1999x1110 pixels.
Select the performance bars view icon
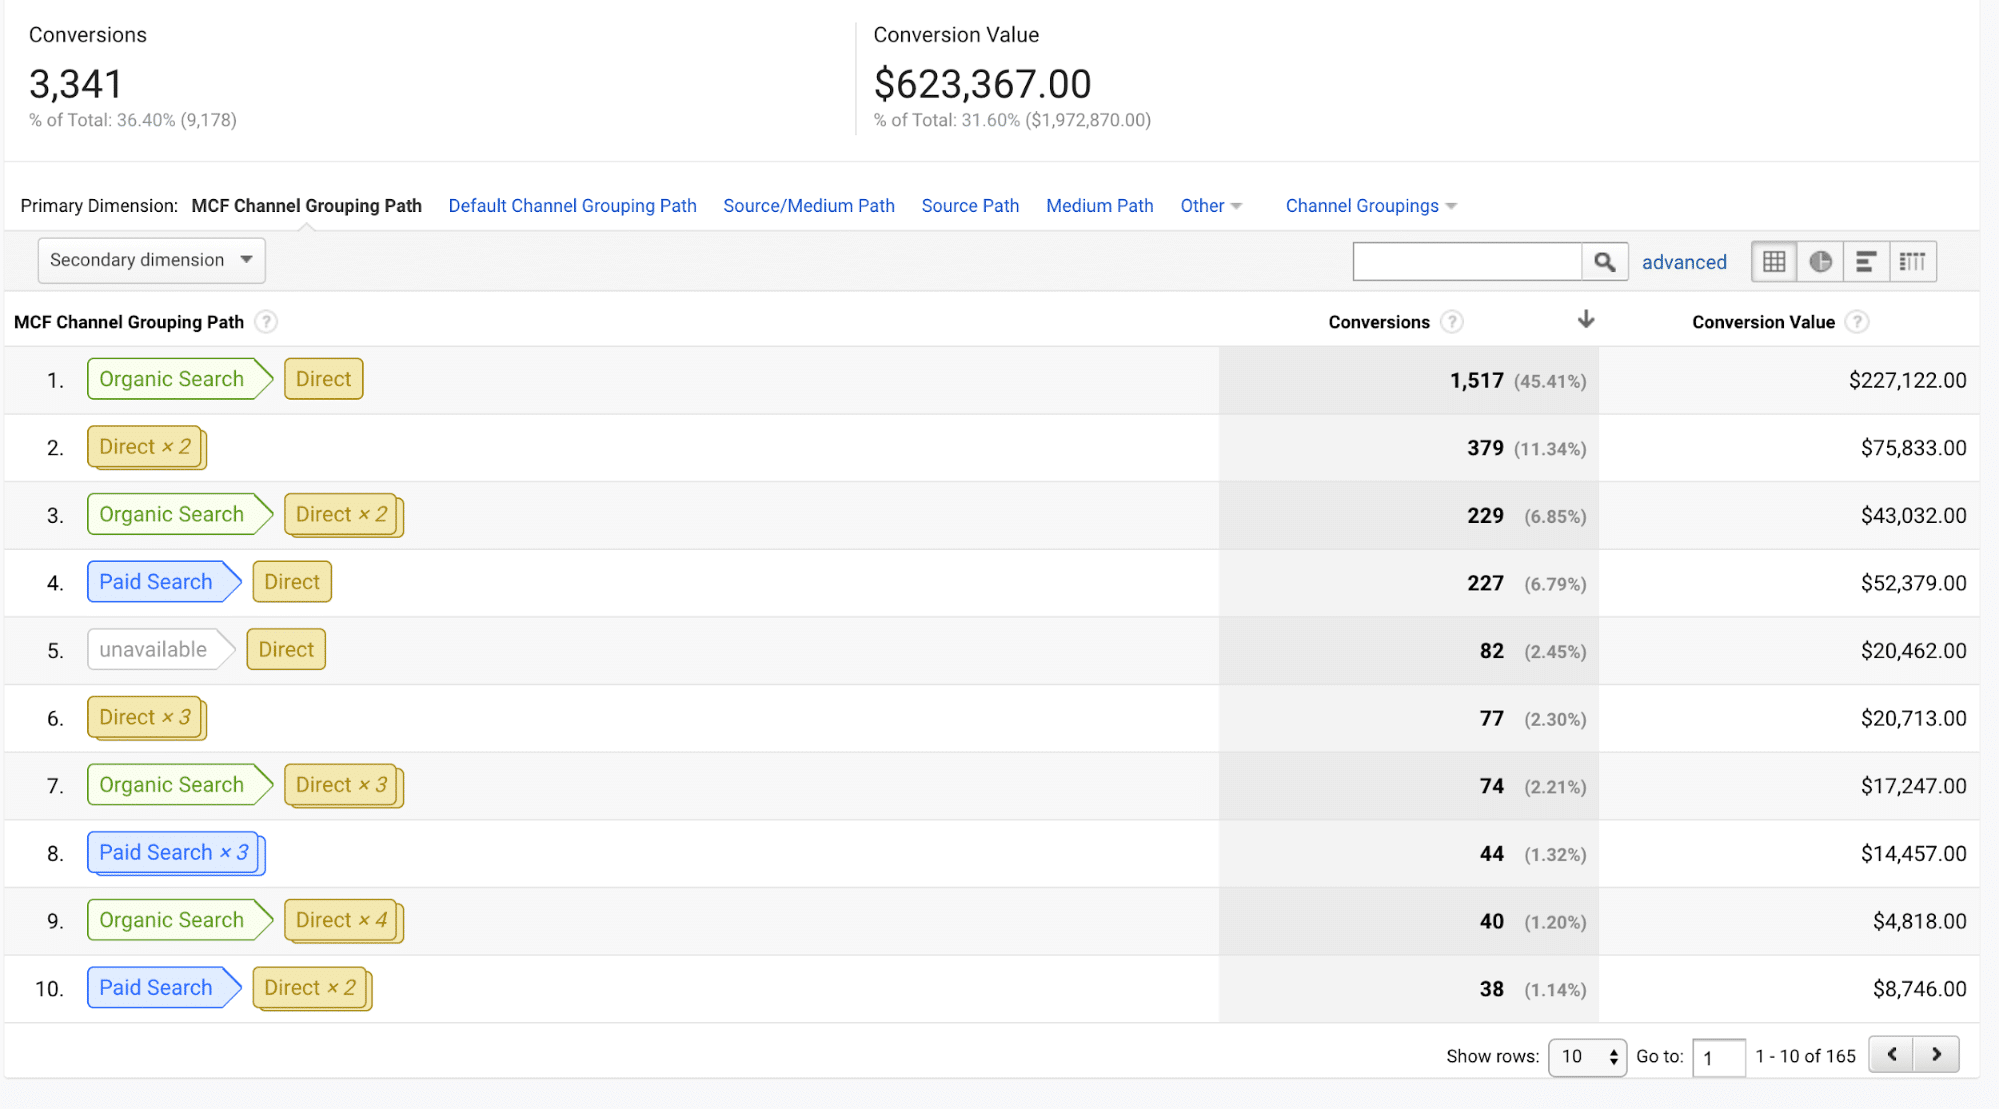1866,261
